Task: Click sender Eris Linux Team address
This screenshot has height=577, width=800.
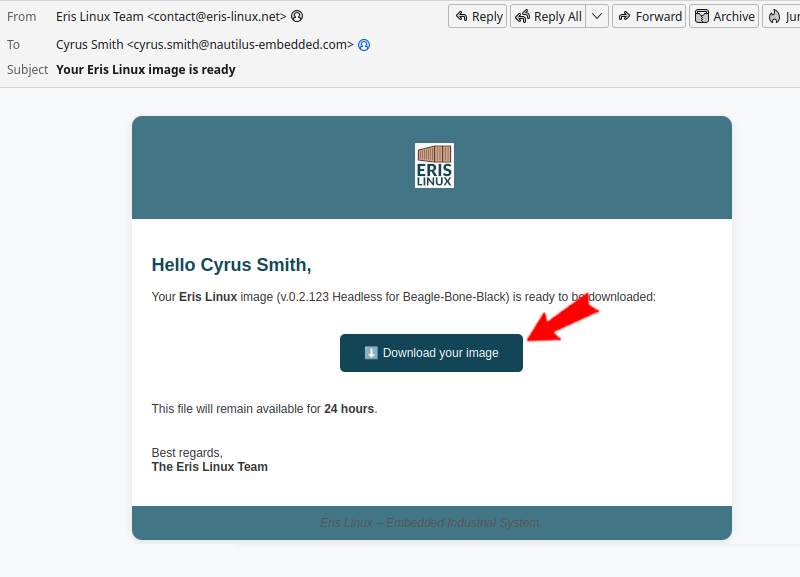Action: pos(171,16)
